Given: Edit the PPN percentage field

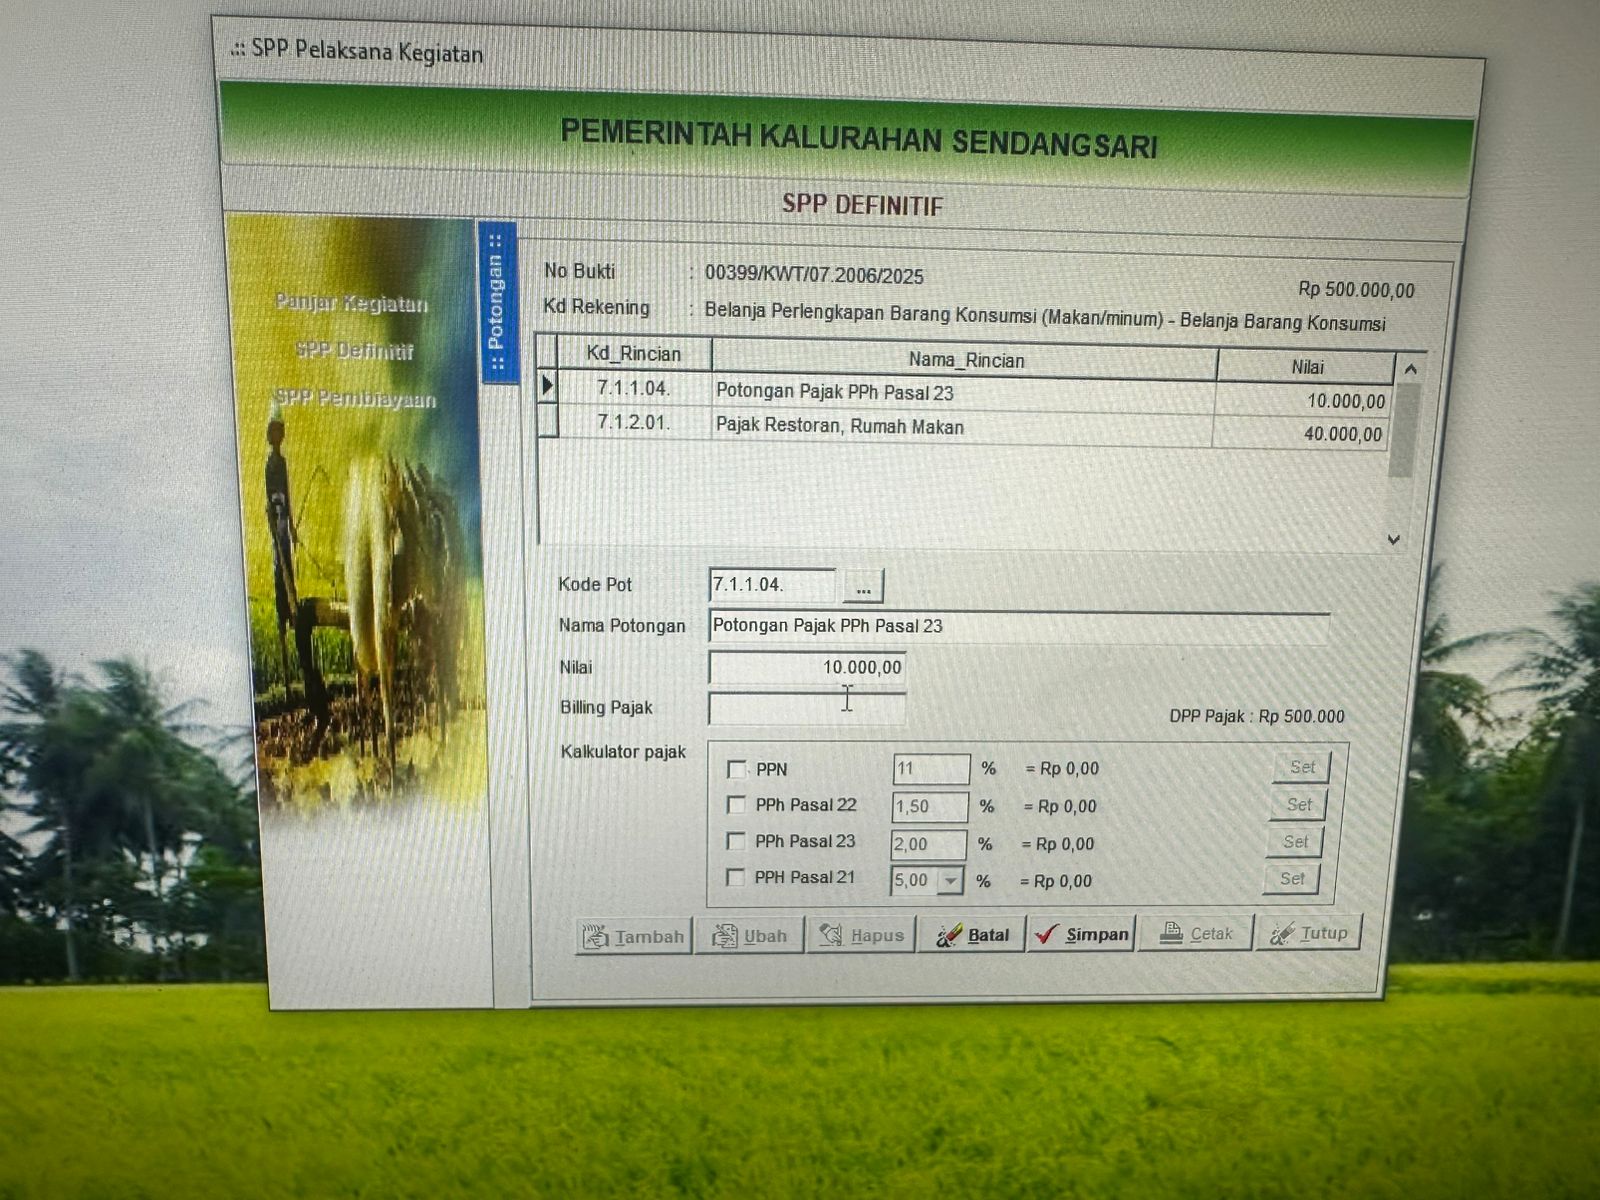Looking at the screenshot, I should (931, 769).
